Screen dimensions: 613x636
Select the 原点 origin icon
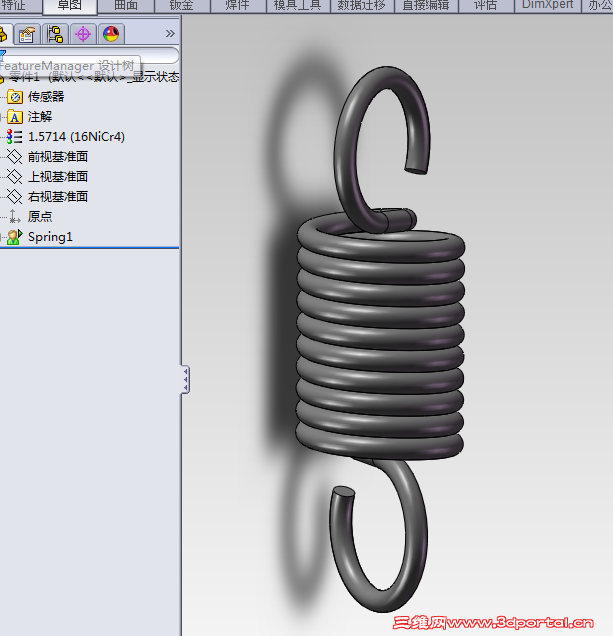pos(15,217)
